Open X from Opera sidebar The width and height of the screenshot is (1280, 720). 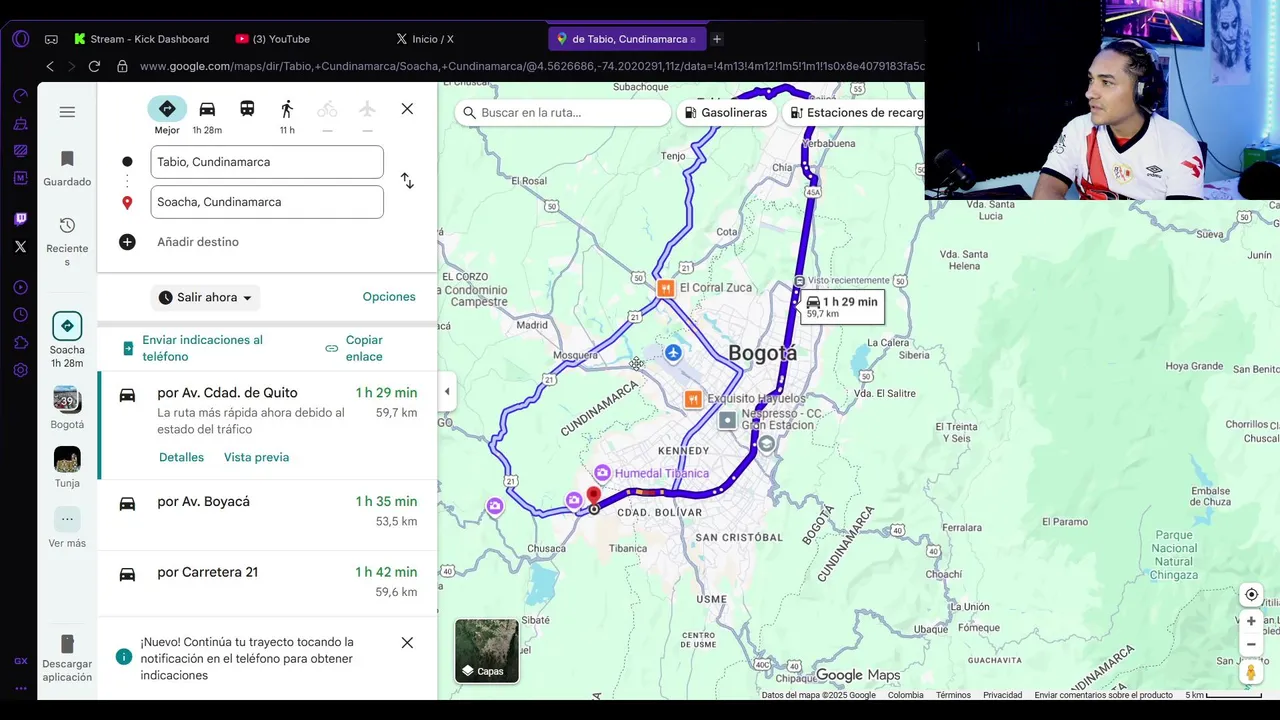pyautogui.click(x=20, y=246)
